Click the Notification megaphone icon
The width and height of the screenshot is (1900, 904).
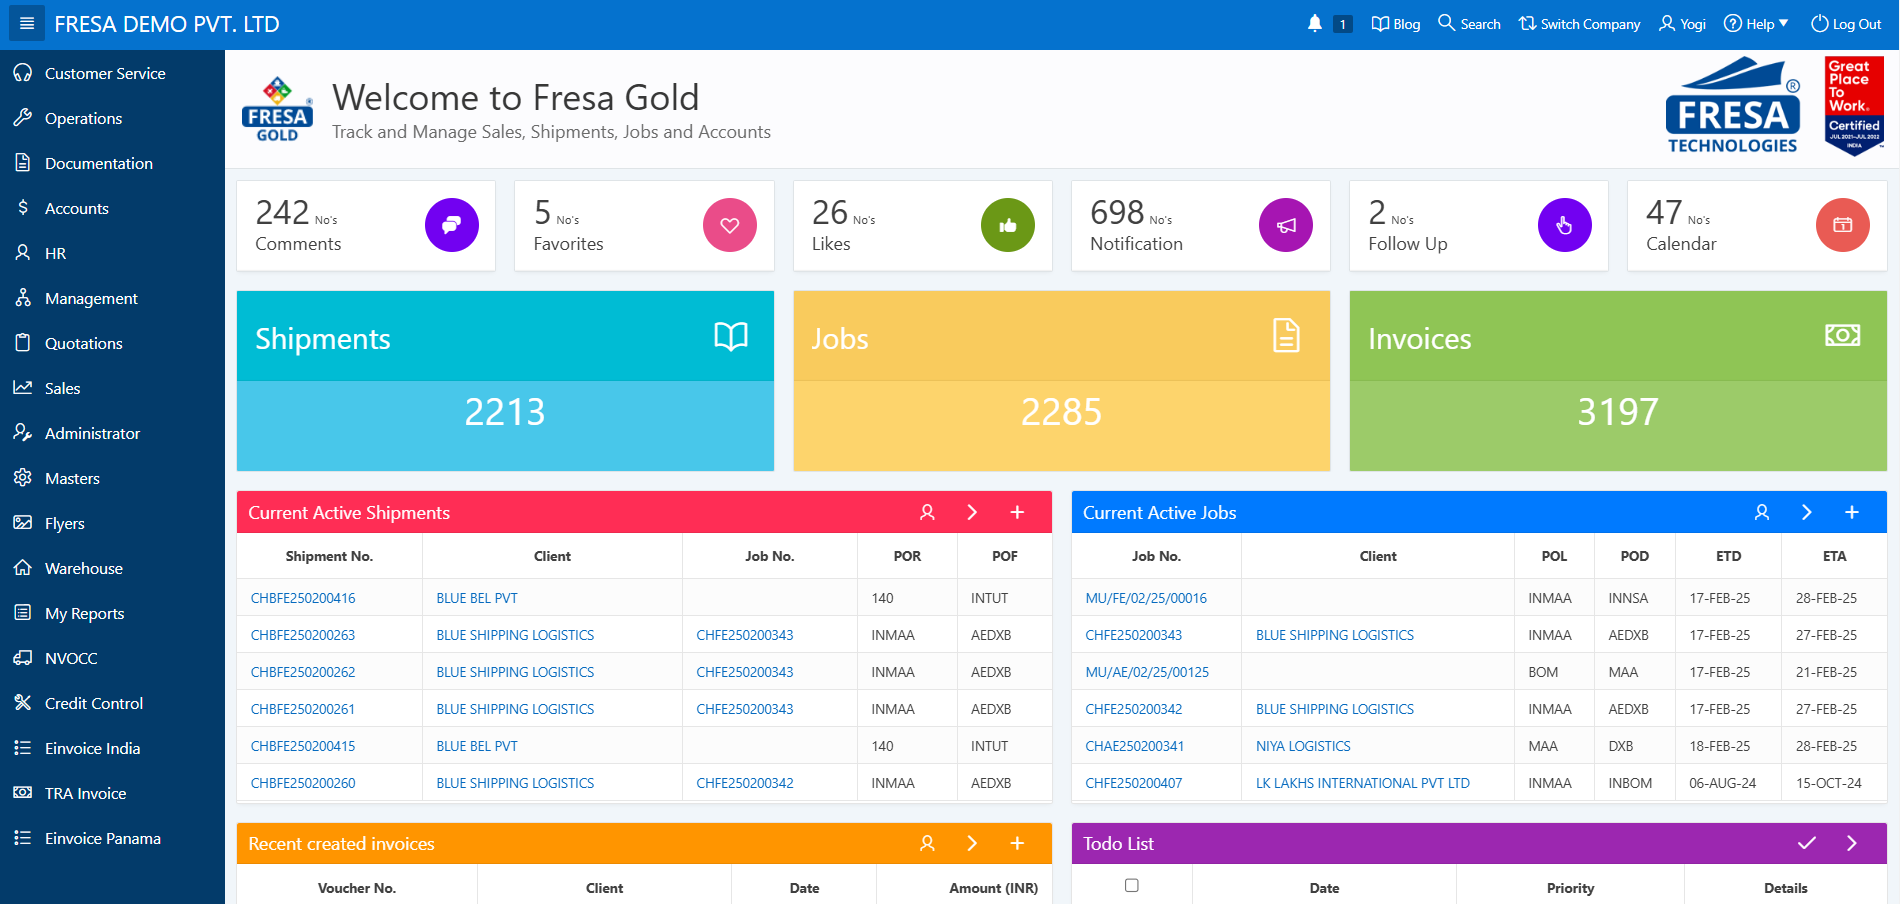[1286, 225]
